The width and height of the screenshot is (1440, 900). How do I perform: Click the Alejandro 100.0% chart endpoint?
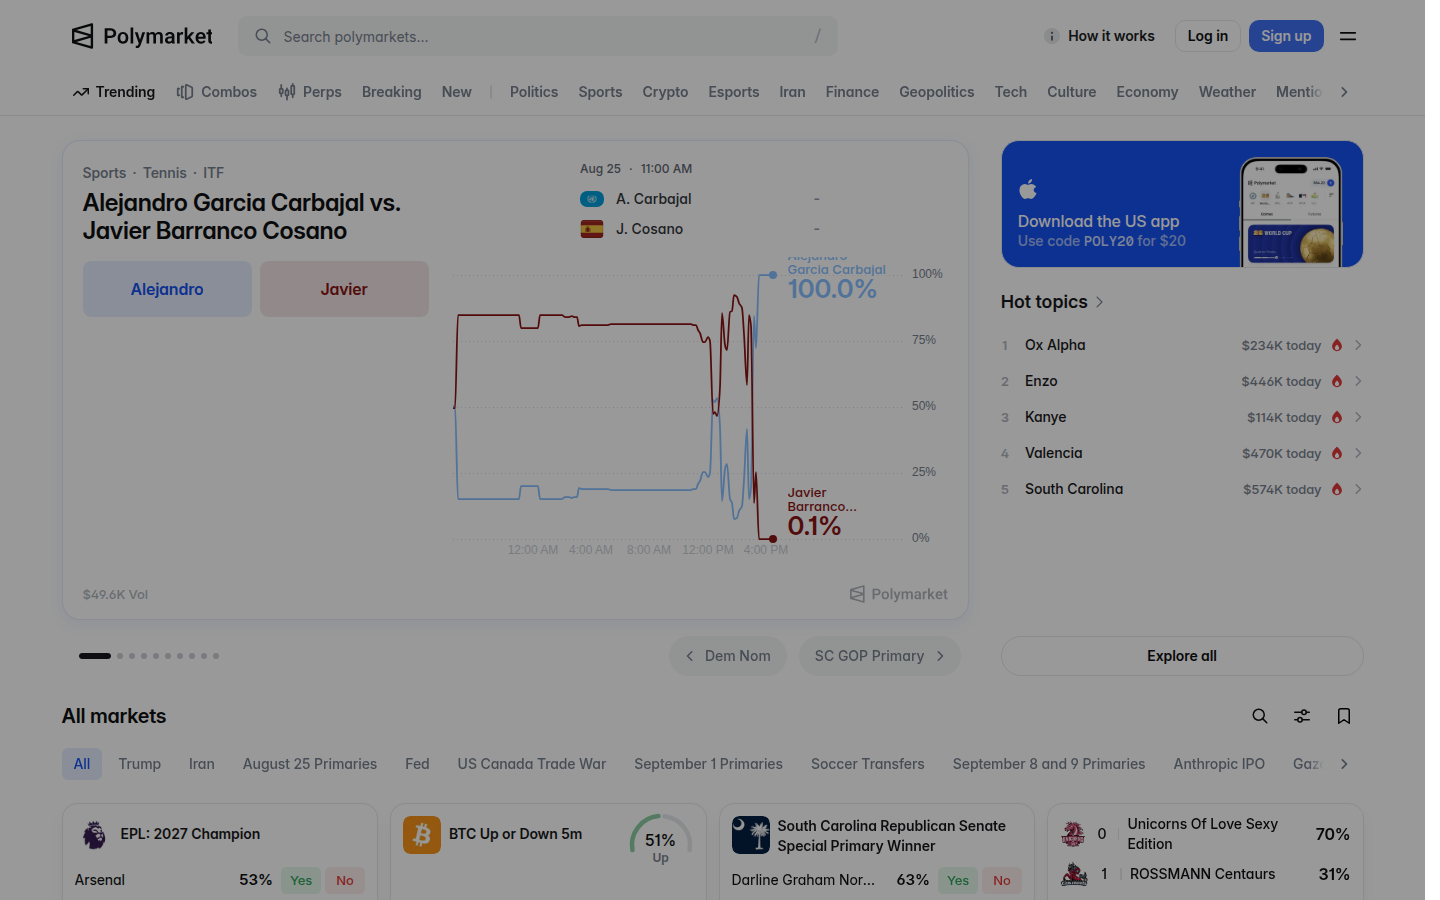pos(773,275)
